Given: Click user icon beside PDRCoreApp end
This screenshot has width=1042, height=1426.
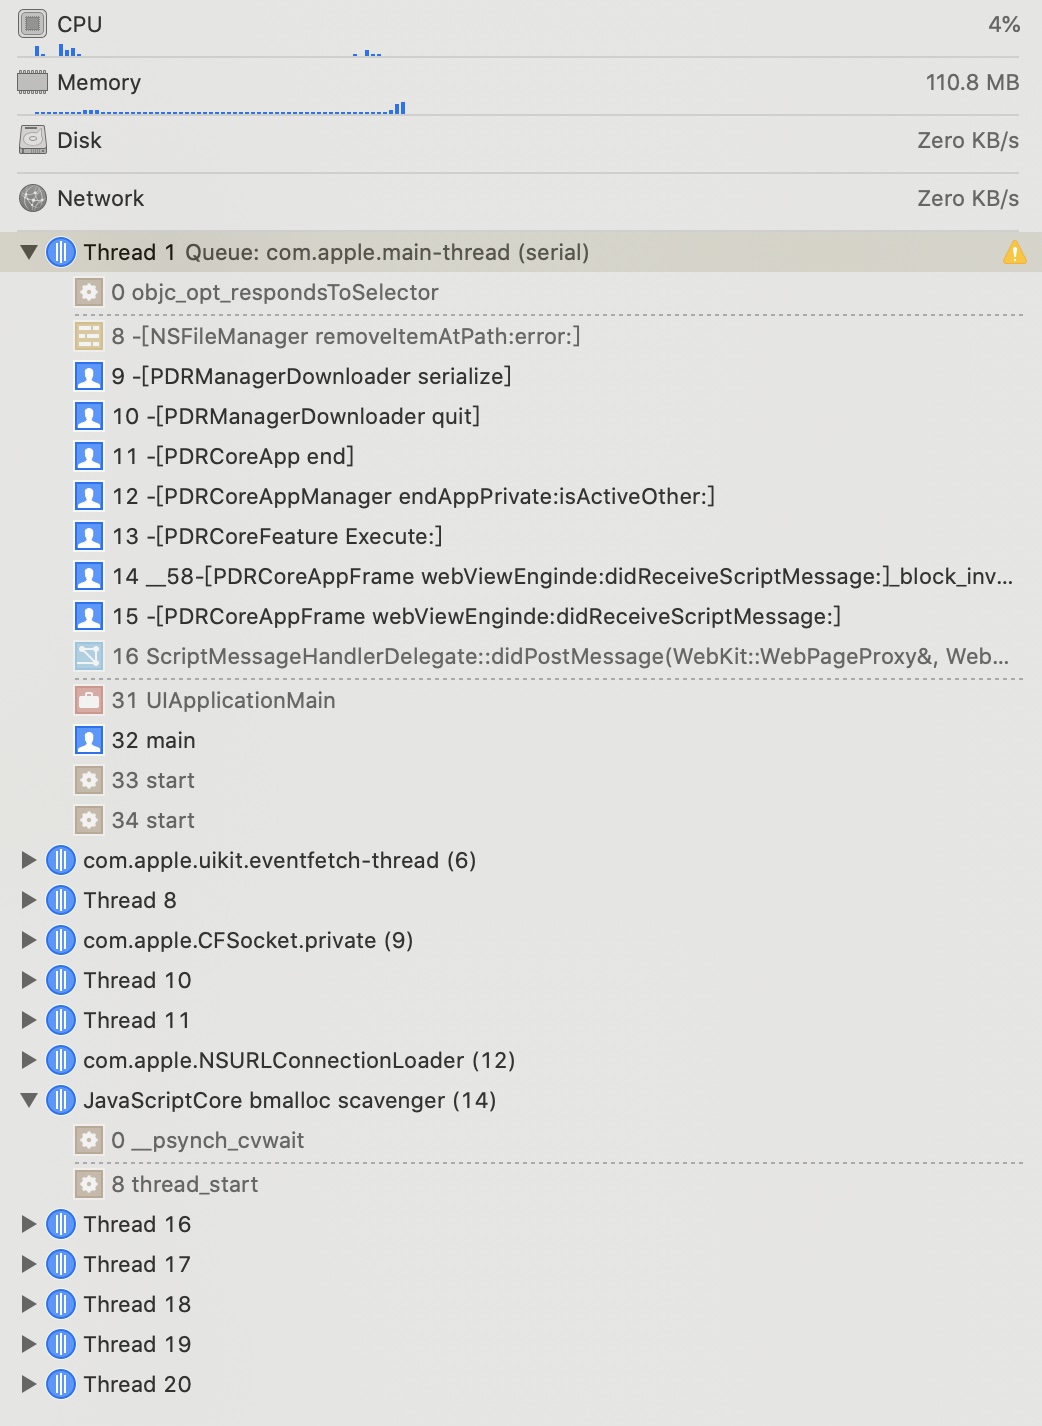Looking at the screenshot, I should pos(89,456).
